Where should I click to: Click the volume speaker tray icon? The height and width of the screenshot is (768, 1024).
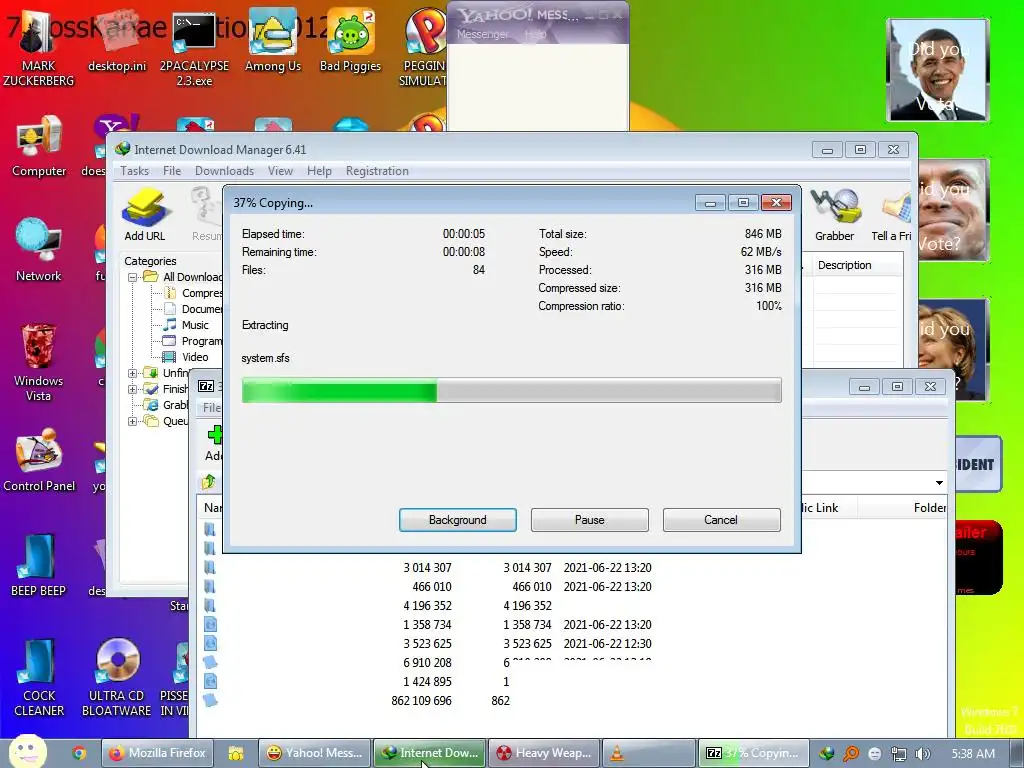[x=923, y=754]
